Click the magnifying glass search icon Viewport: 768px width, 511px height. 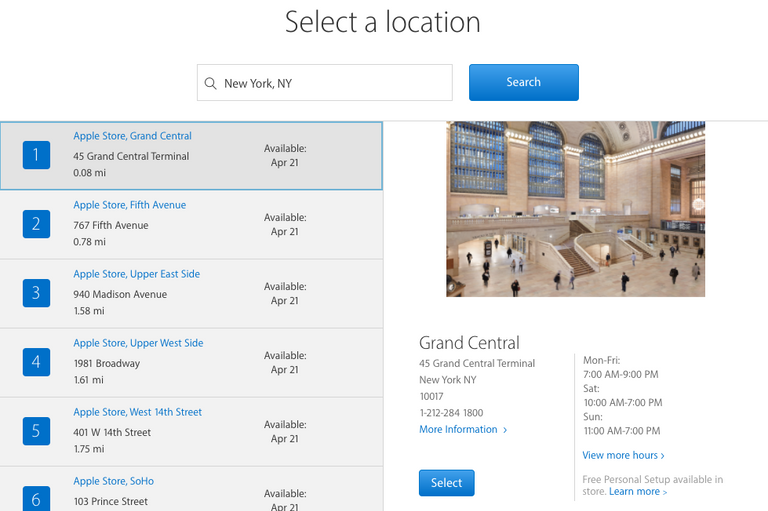click(210, 84)
